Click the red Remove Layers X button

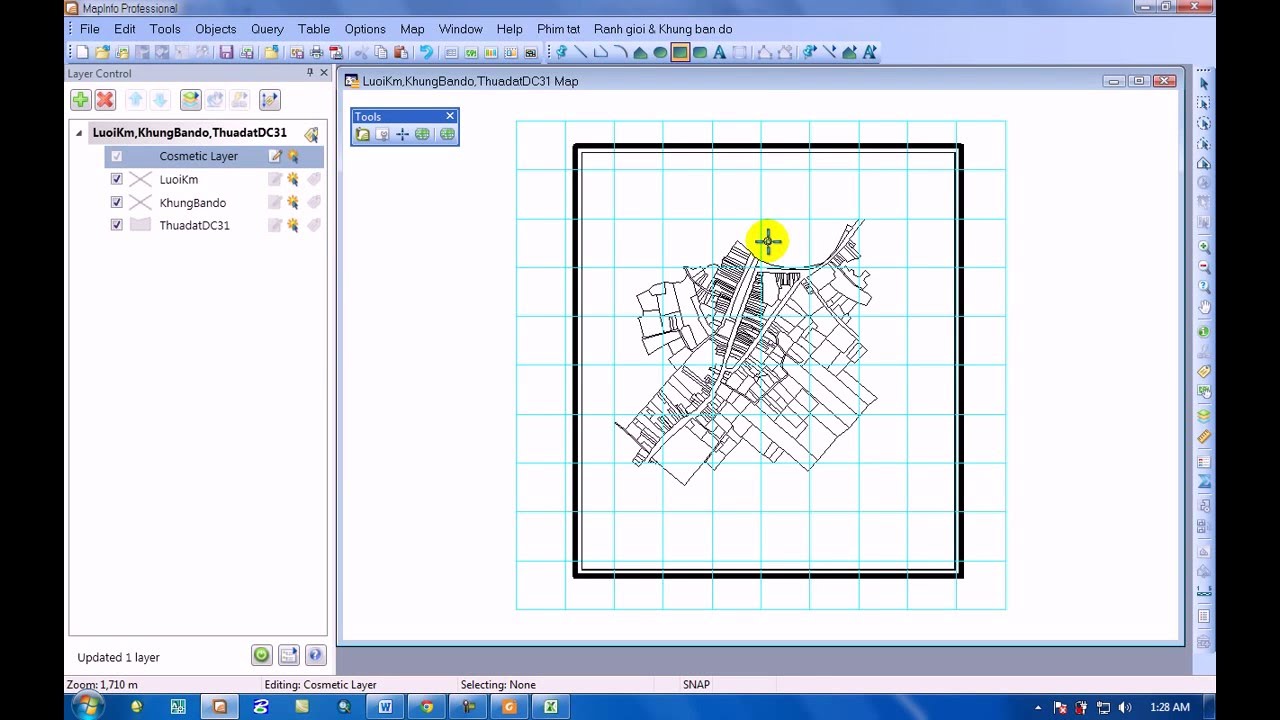[x=105, y=99]
